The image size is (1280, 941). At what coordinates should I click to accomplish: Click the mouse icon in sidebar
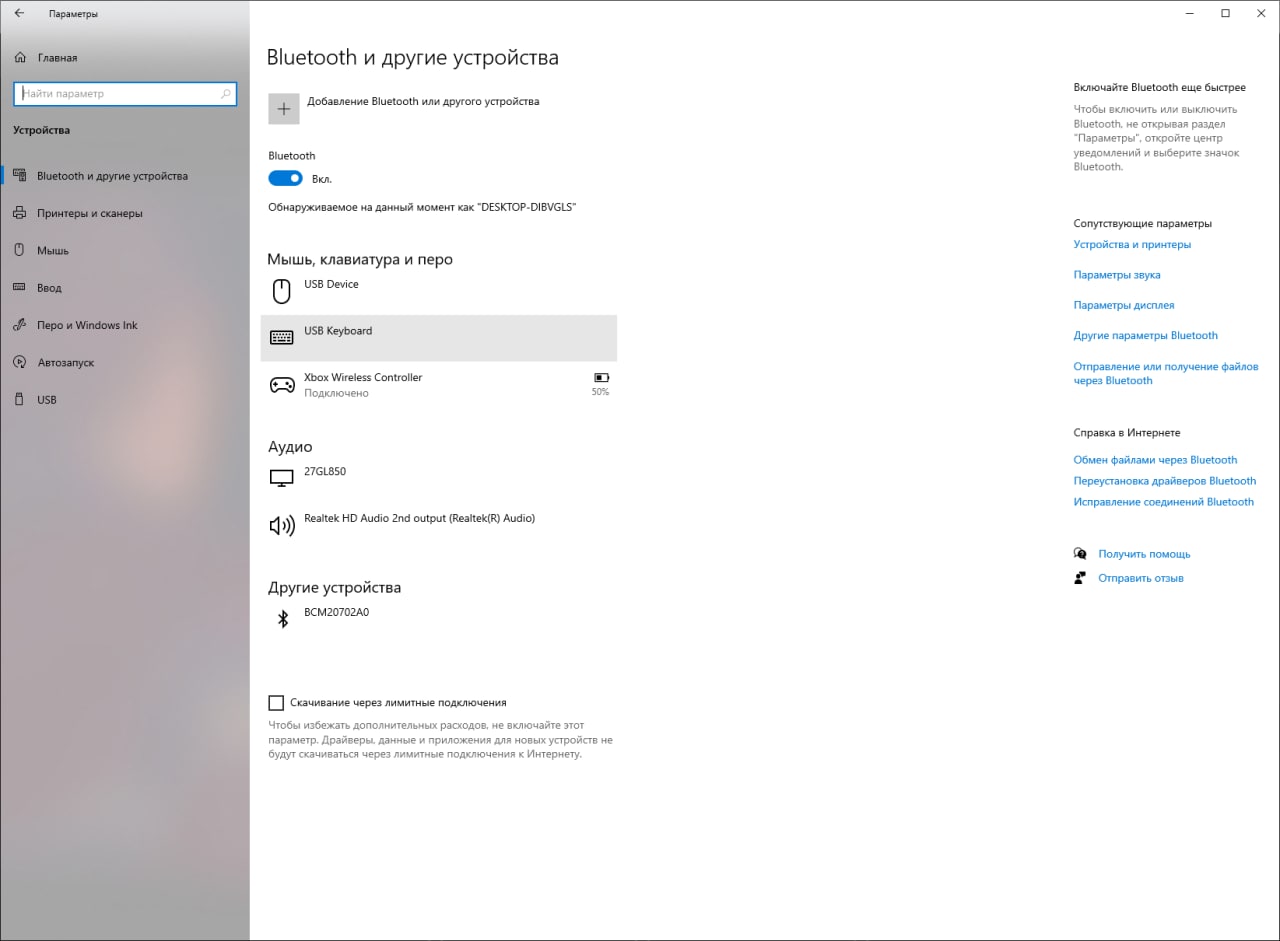[x=19, y=250]
